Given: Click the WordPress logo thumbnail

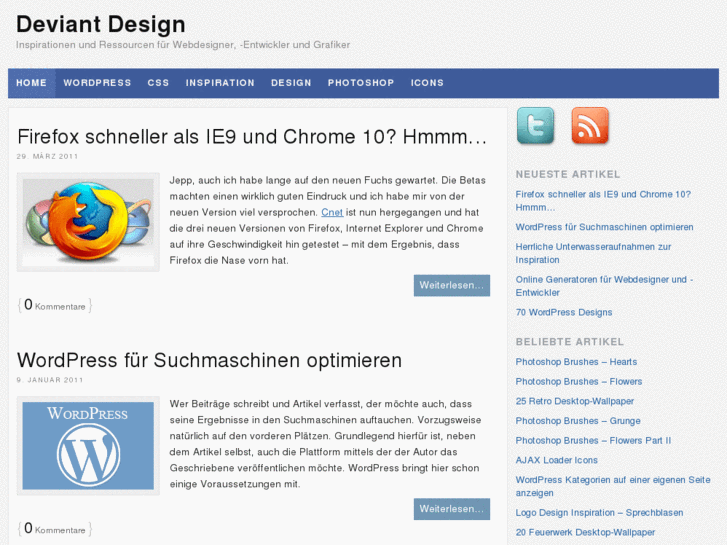Looking at the screenshot, I should point(88,446).
